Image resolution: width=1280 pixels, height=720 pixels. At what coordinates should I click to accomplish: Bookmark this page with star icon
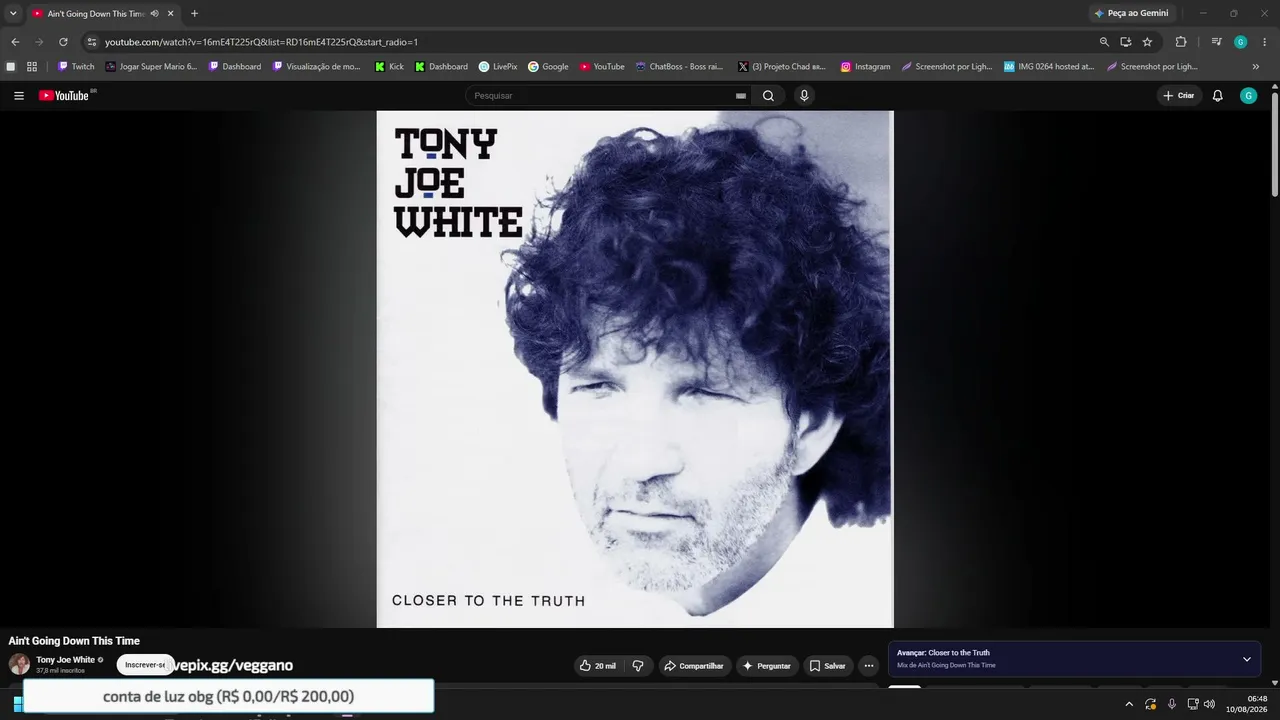tap(1147, 42)
